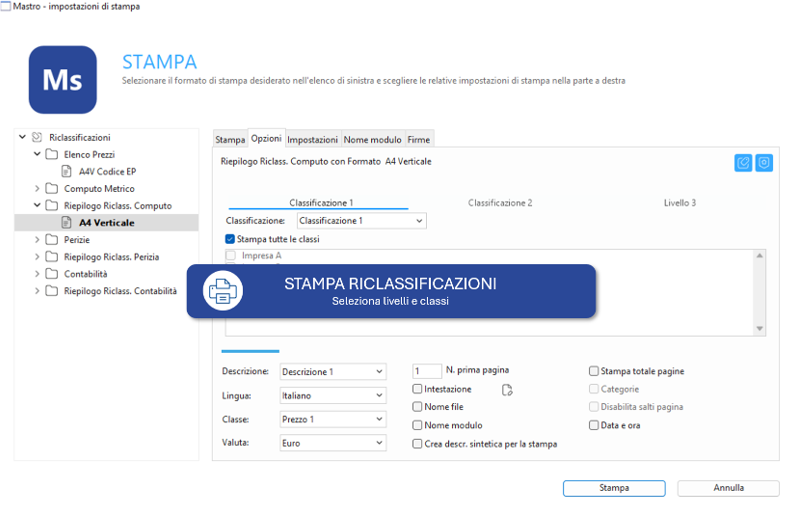Viewport: 795px width, 512px height.
Task: Expand the Riepilogo Riclass. Perizia node
Action: [37, 257]
